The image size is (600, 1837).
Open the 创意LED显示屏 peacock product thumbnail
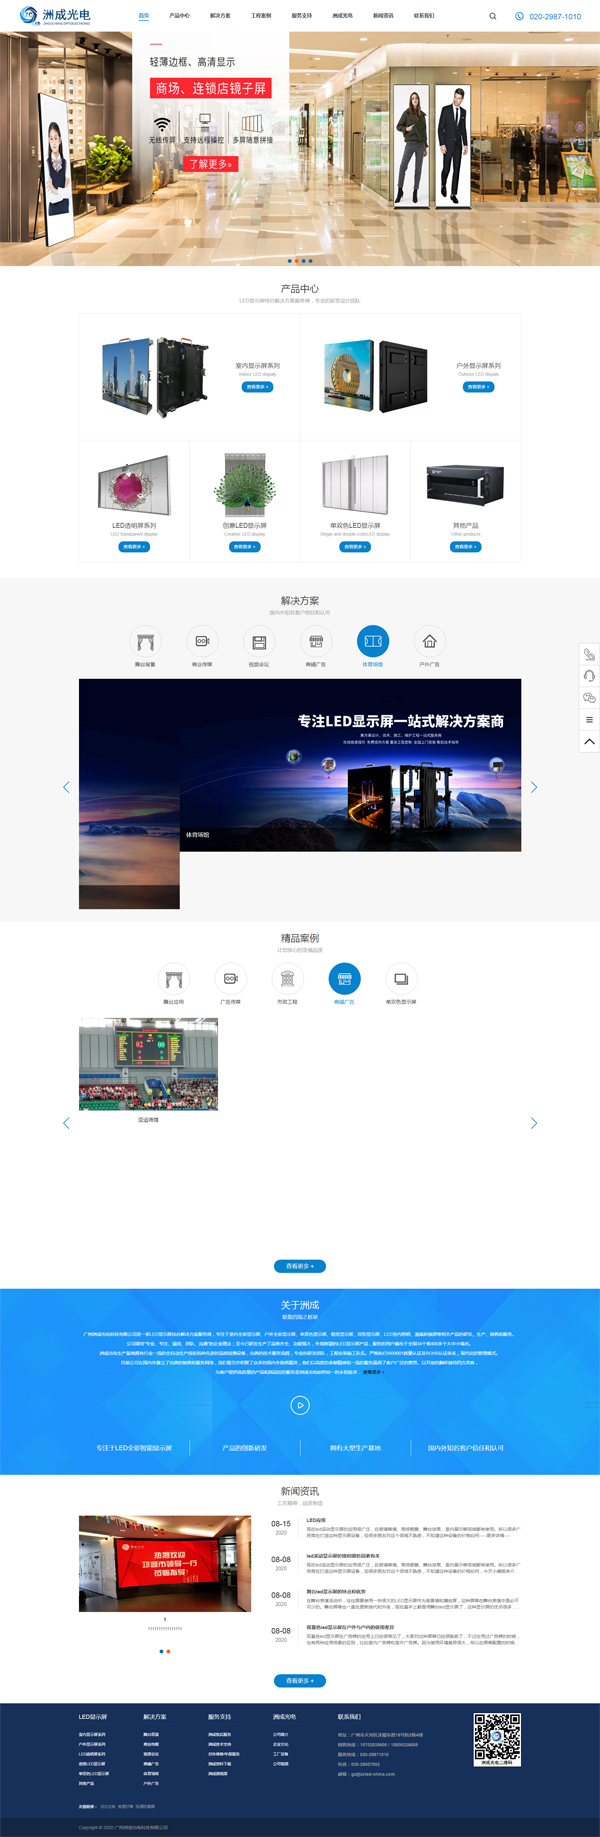244,484
